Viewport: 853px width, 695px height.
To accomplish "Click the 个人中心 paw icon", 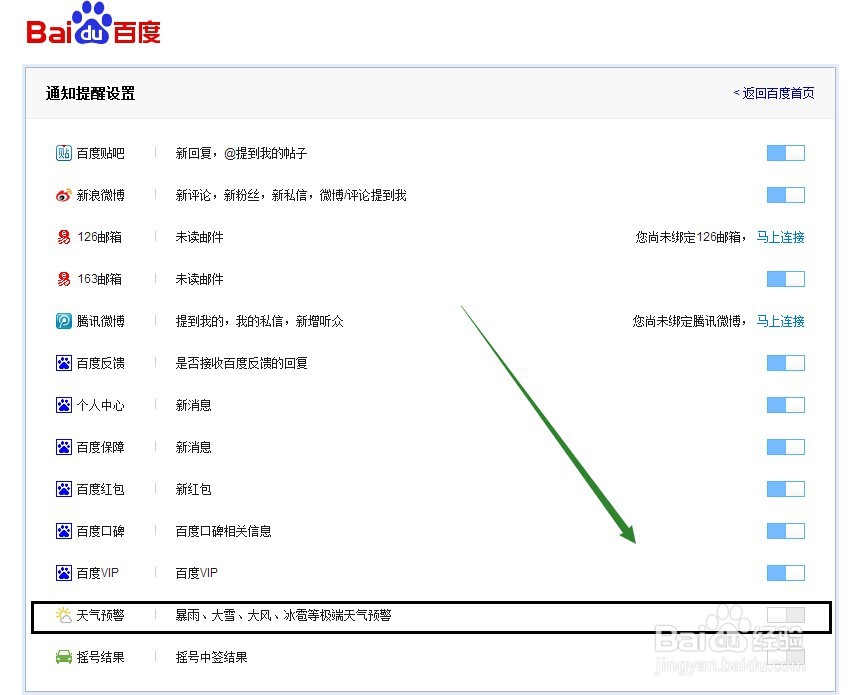I will click(x=64, y=405).
